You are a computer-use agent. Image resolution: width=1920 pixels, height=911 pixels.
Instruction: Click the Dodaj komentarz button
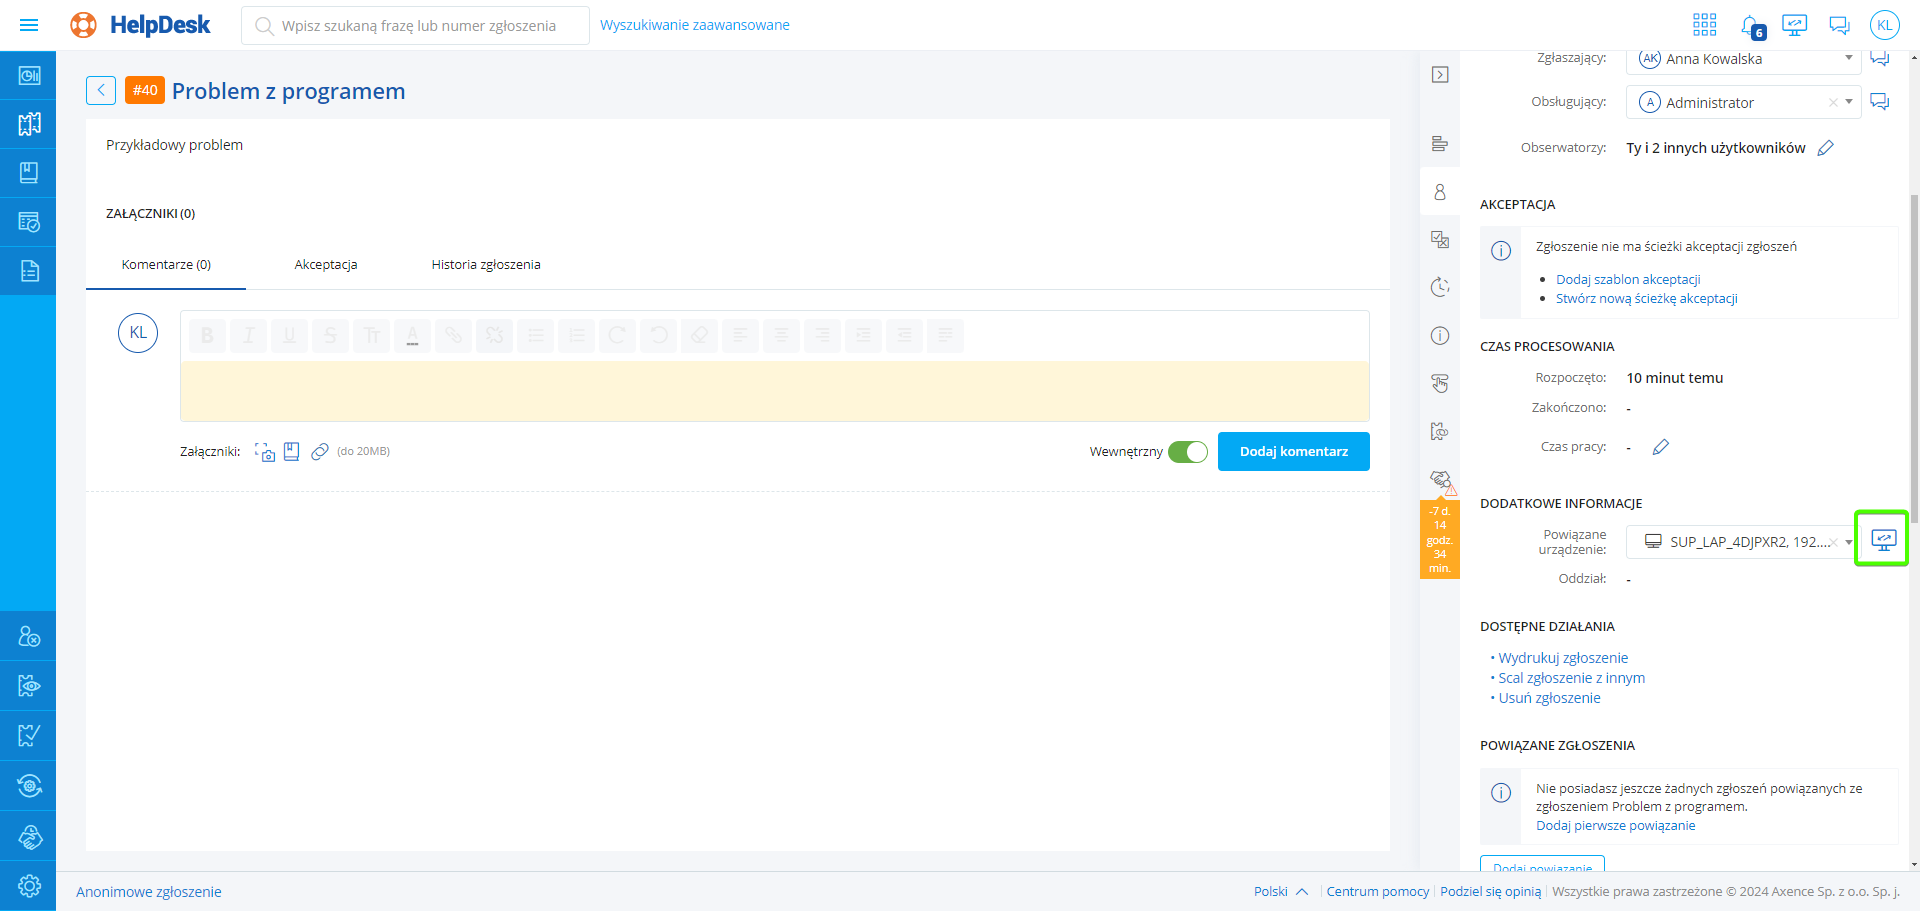point(1293,452)
